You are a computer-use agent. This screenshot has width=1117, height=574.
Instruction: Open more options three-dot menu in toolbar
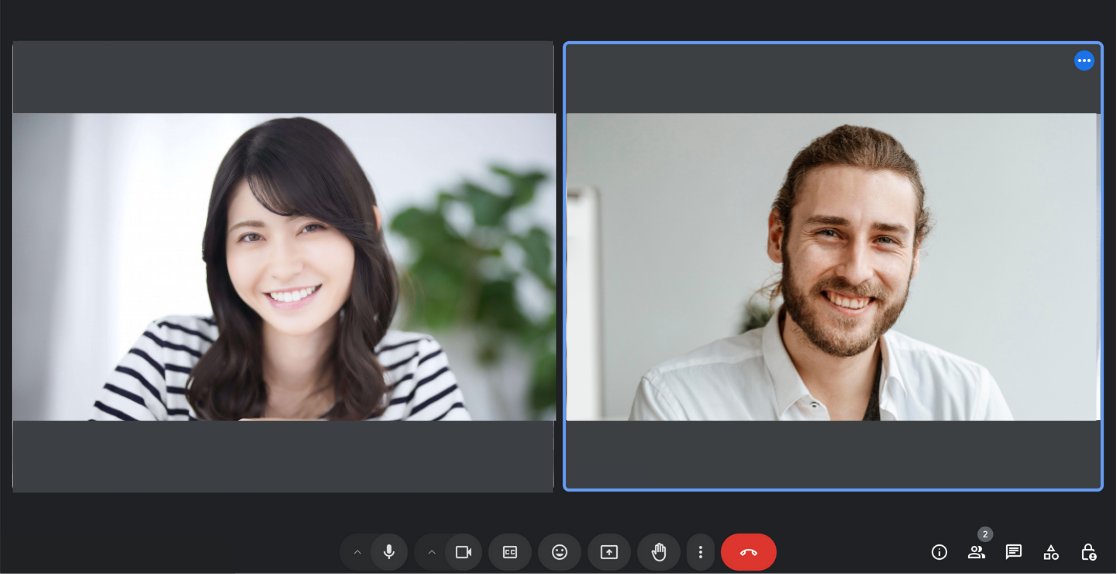700,552
